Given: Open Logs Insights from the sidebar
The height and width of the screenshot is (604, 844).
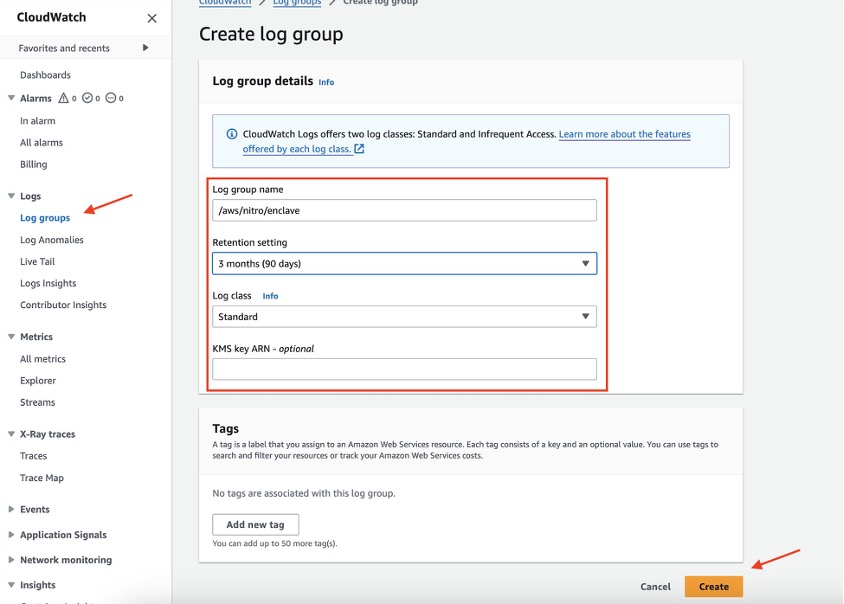Looking at the screenshot, I should [47, 282].
